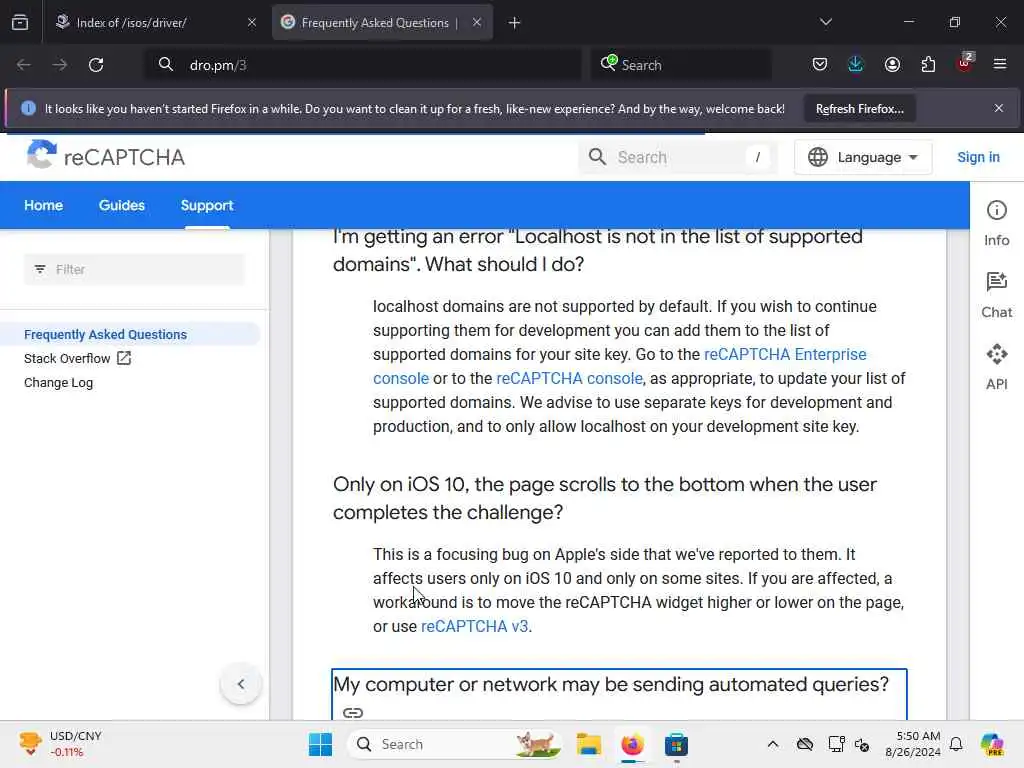Click the Firefox taskbar icon
1024x768 pixels.
click(x=632, y=744)
